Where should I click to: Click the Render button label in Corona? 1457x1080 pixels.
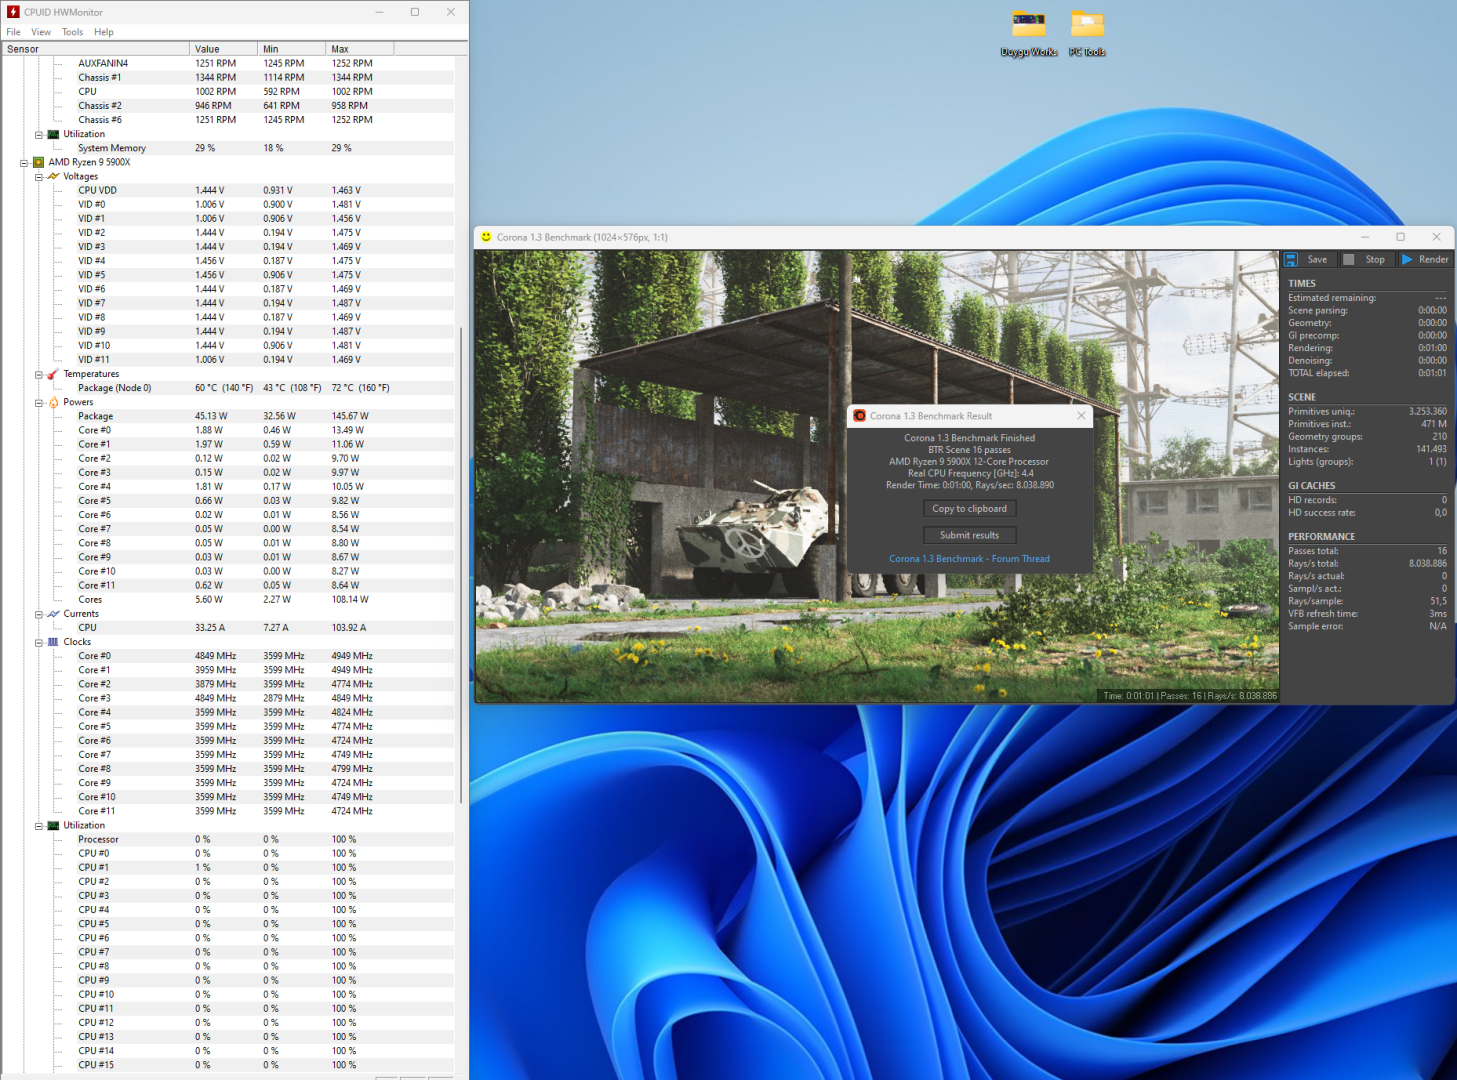1433,259
